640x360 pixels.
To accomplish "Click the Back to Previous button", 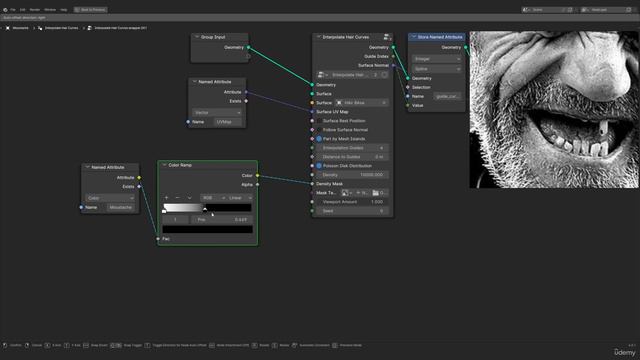I will pyautogui.click(x=90, y=10).
